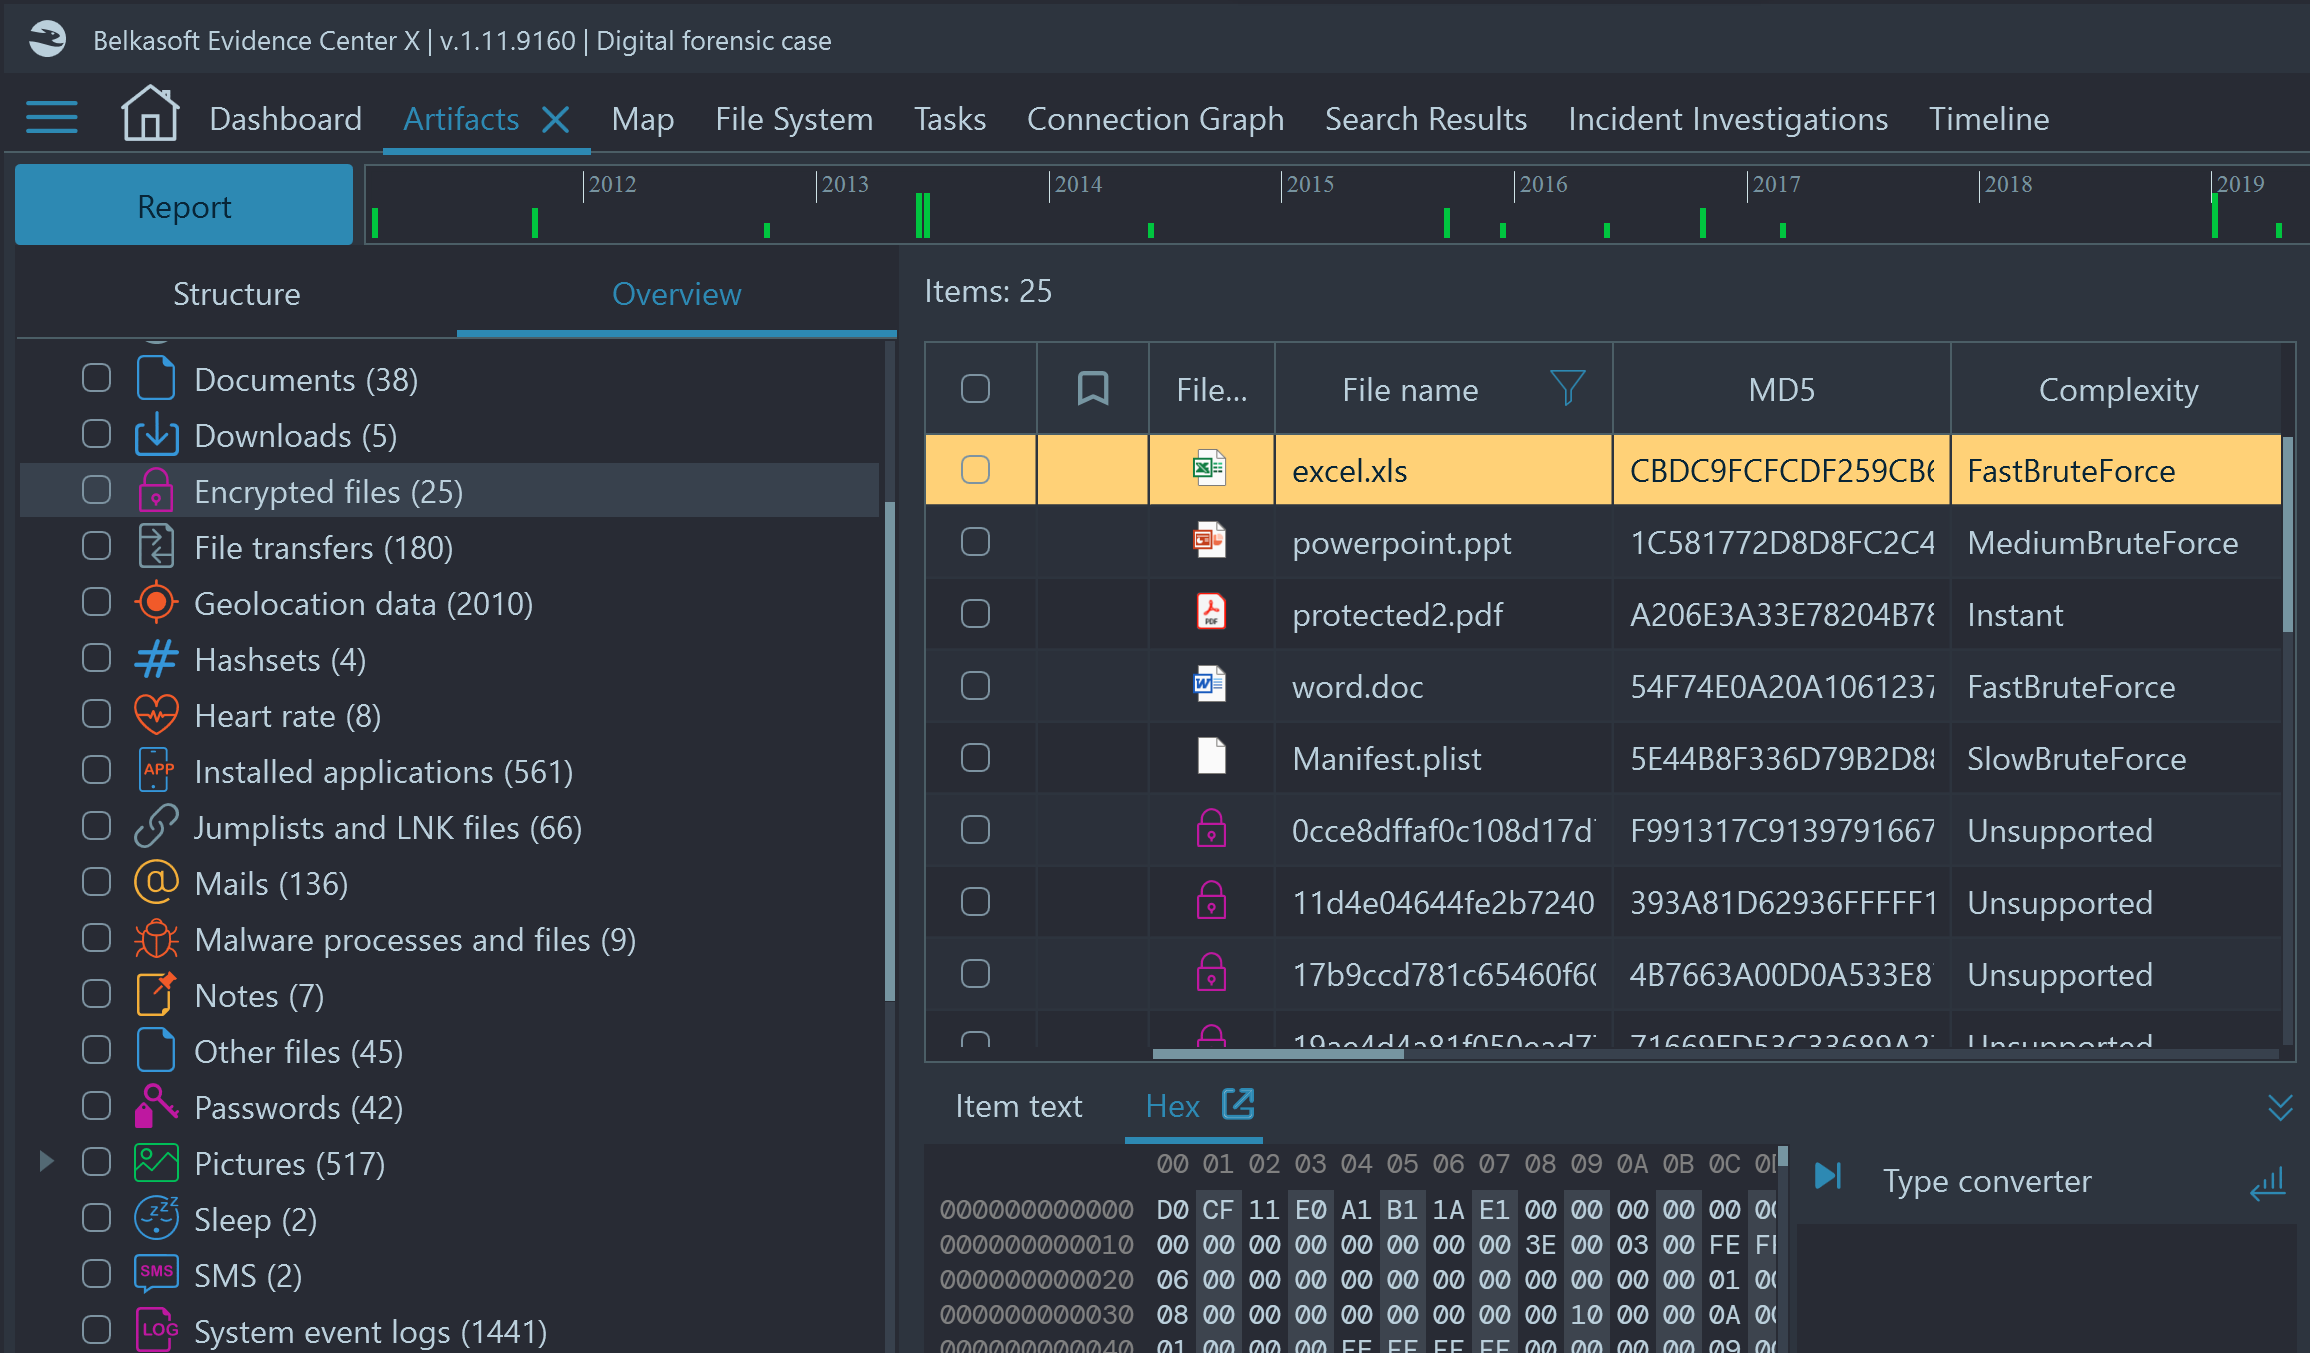The width and height of the screenshot is (2310, 1353).
Task: Switch to the Timeline tab
Action: (1988, 120)
